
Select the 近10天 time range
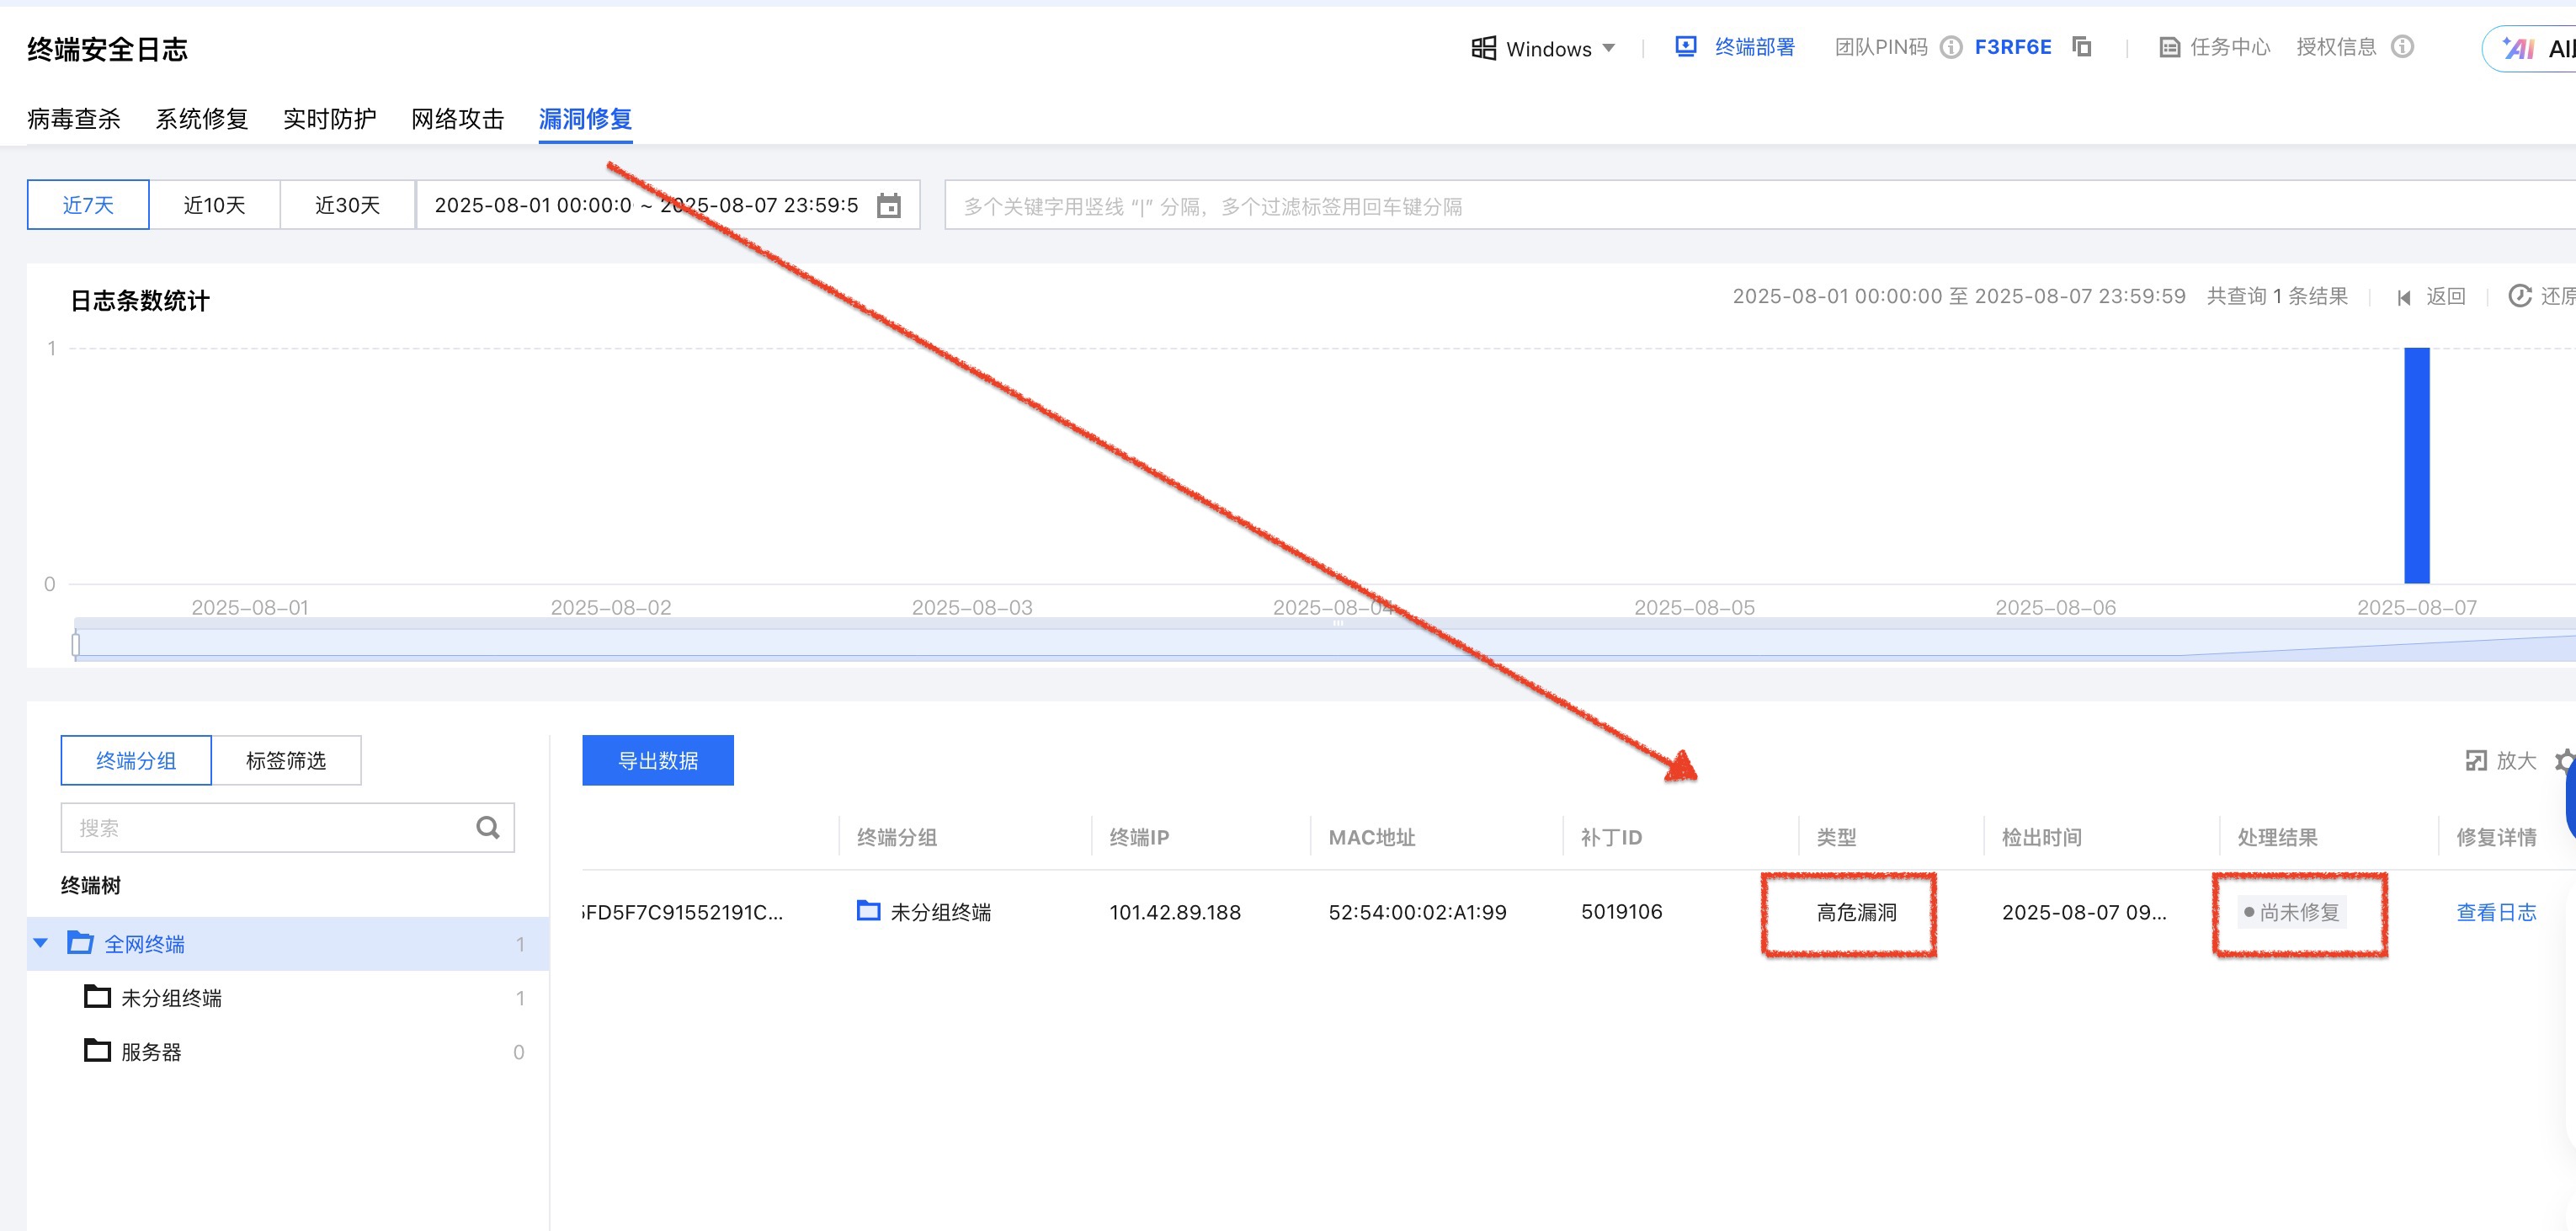214,205
